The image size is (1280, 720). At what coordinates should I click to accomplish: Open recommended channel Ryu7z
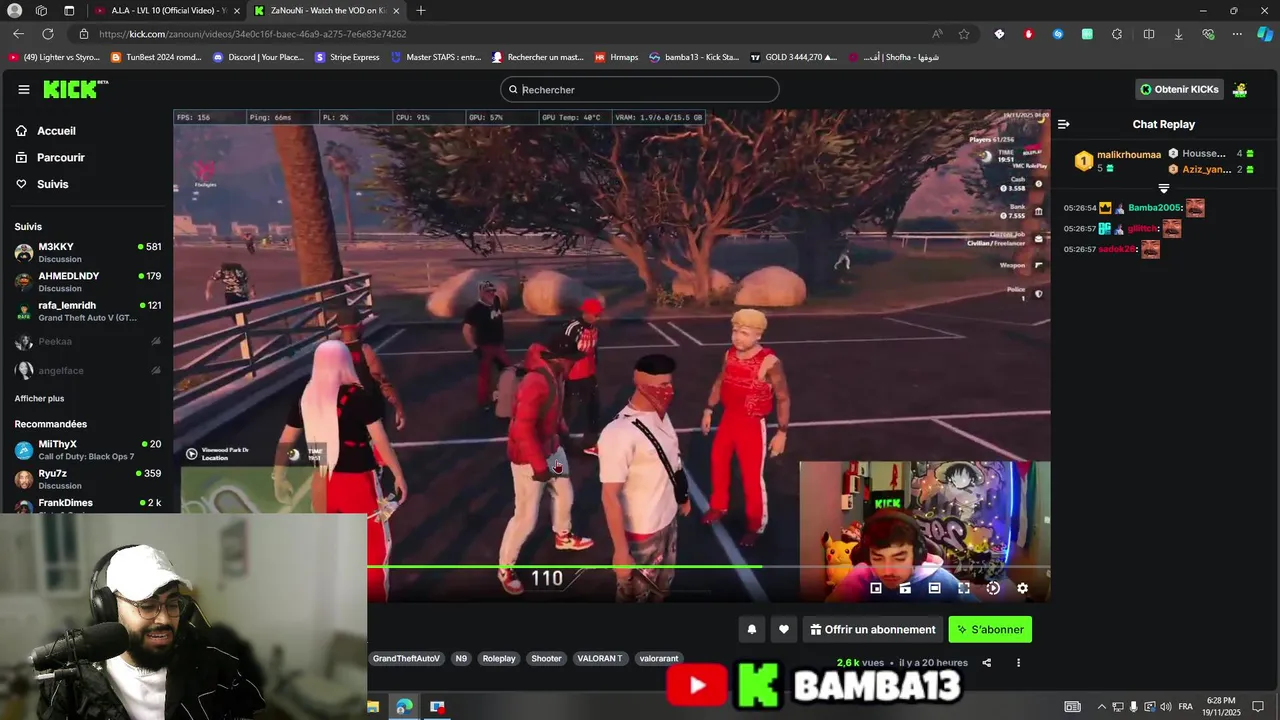coord(88,479)
